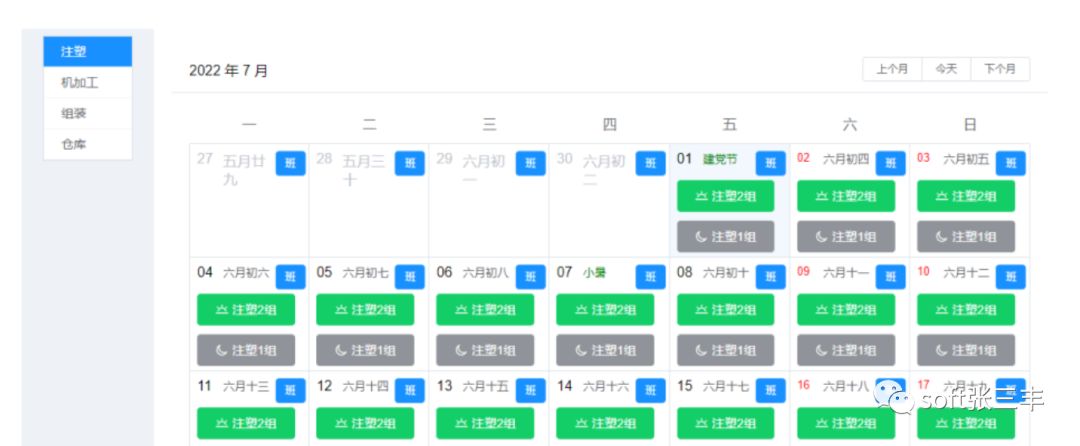
Task: Click the 班 icon on July 03
Action: [1011, 163]
